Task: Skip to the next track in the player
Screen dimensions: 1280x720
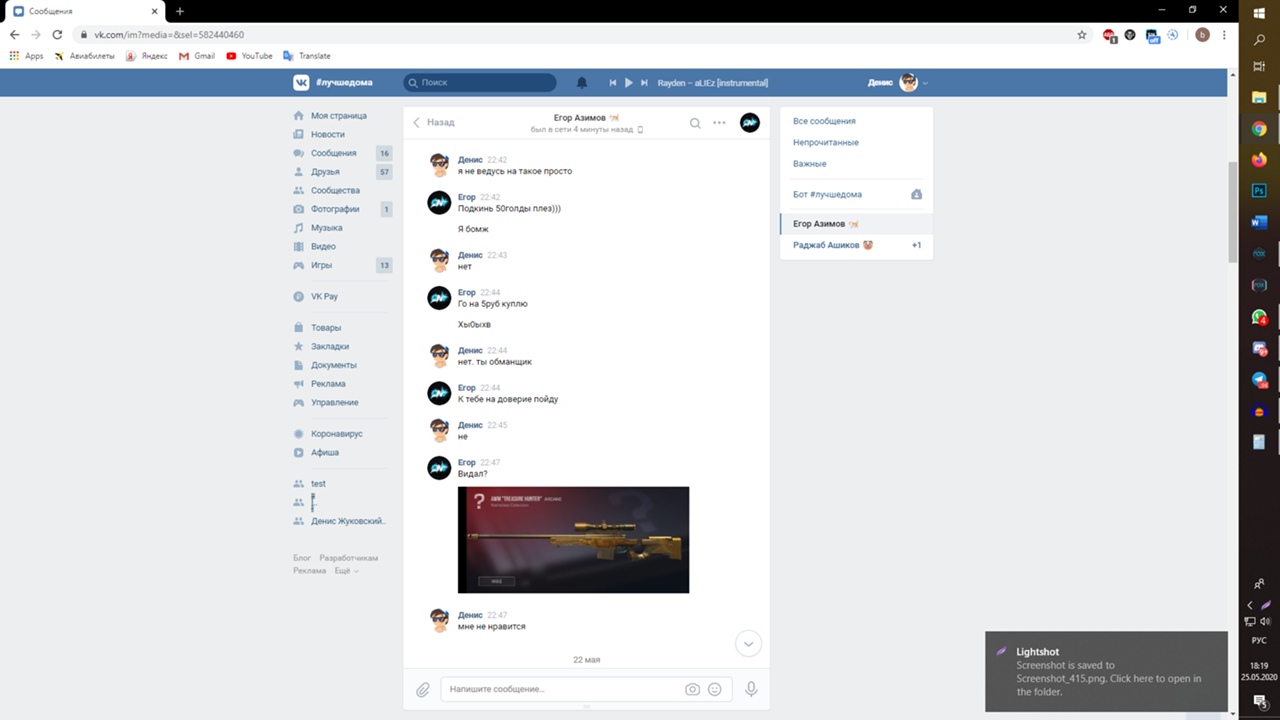Action: (x=645, y=83)
